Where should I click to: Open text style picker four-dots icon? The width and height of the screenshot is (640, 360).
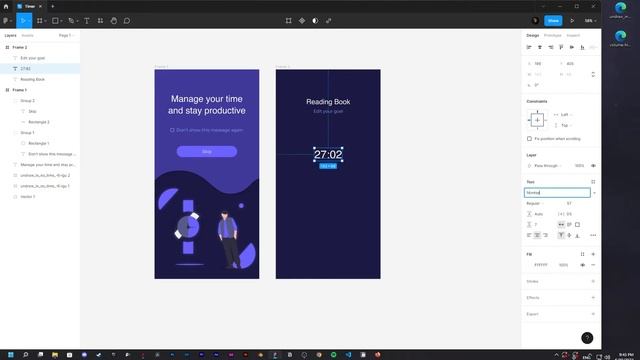pyautogui.click(x=593, y=182)
